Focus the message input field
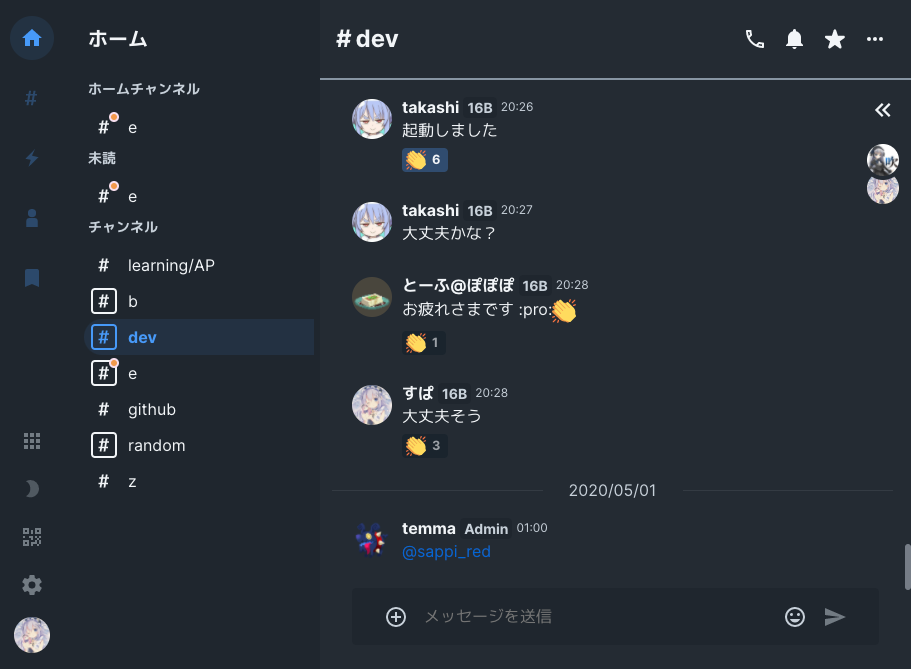This screenshot has width=911, height=669. click(596, 617)
